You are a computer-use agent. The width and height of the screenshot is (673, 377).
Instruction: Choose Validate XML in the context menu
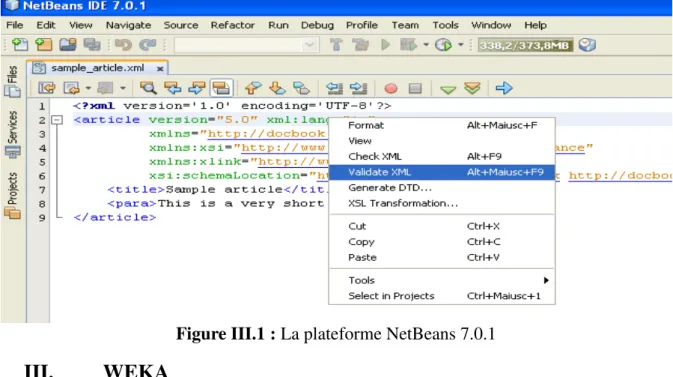442,172
